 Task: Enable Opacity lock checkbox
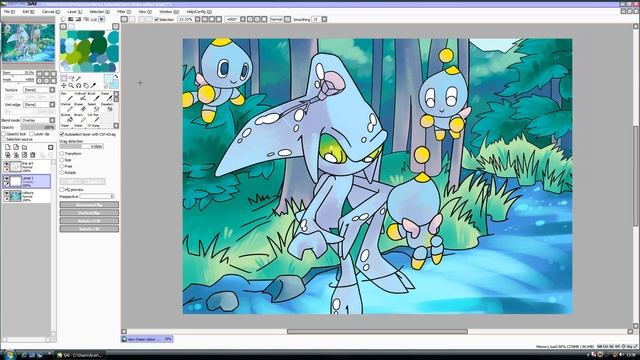point(4,134)
